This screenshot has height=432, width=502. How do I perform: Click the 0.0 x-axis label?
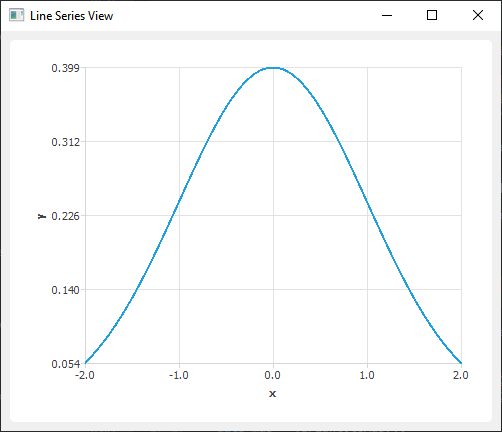(272, 375)
